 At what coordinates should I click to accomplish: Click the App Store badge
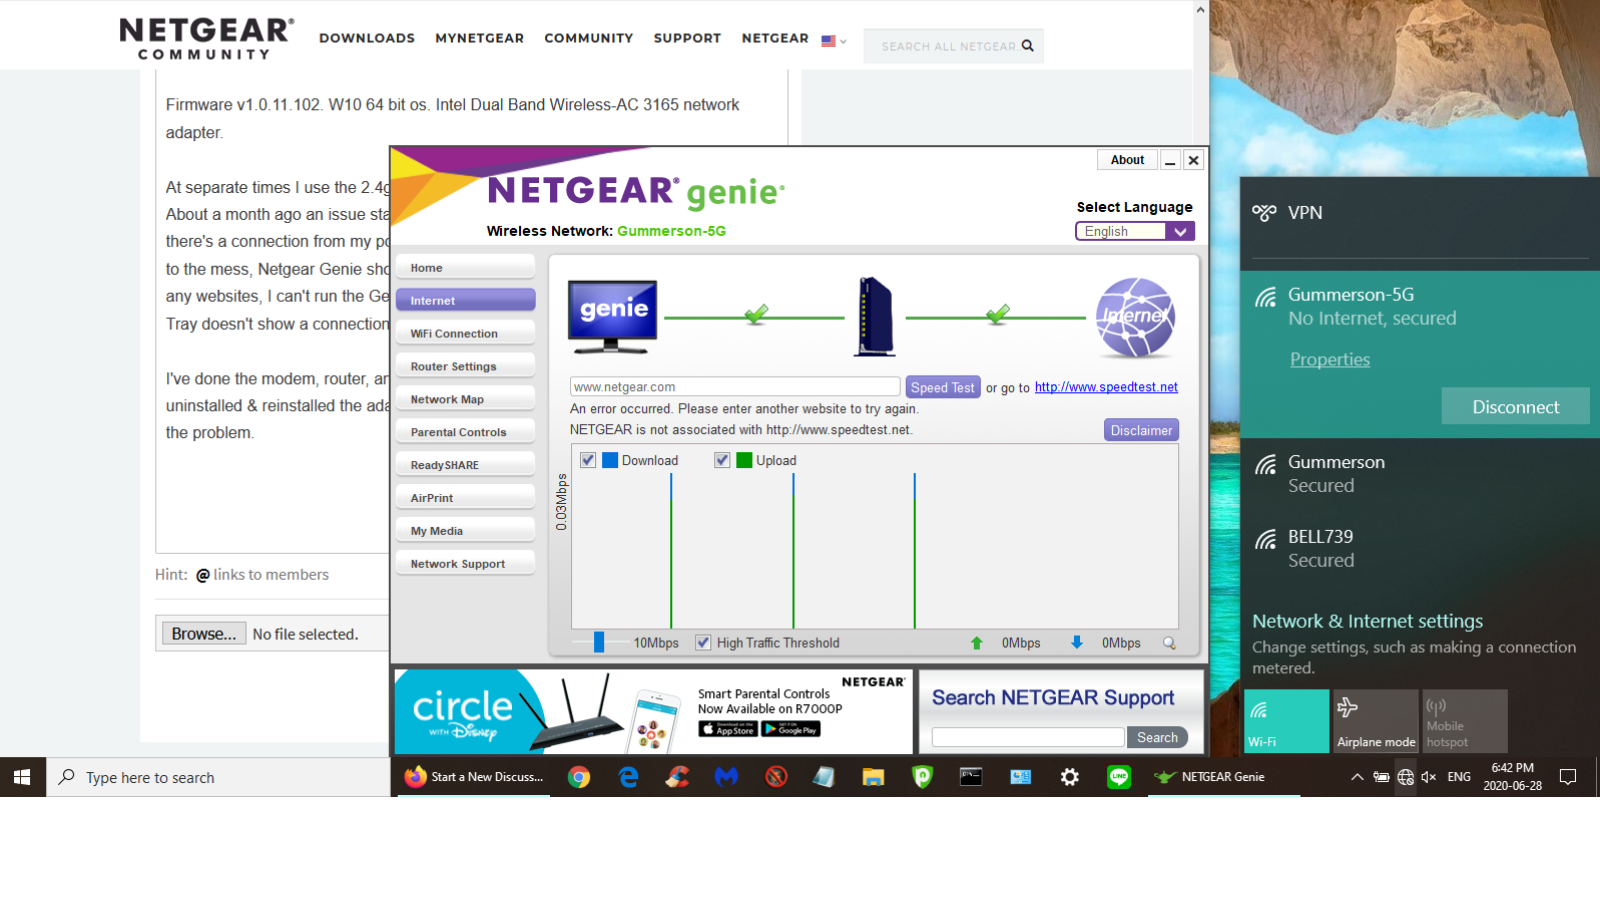pyautogui.click(x=728, y=729)
